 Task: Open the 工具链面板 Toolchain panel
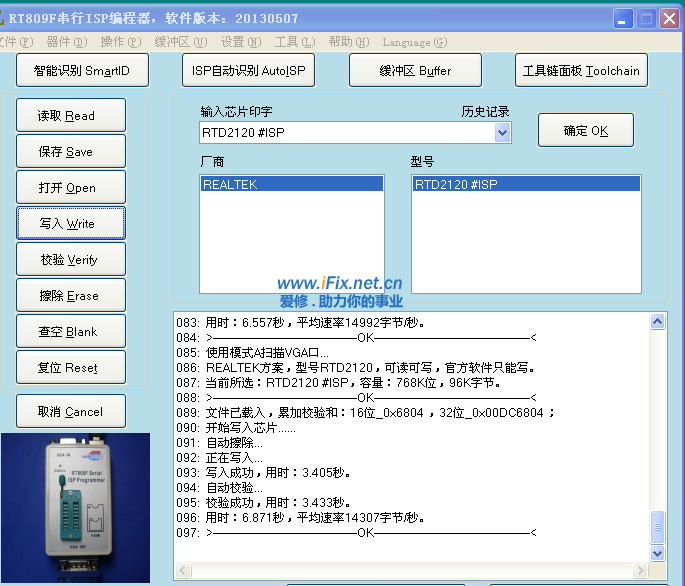click(582, 71)
